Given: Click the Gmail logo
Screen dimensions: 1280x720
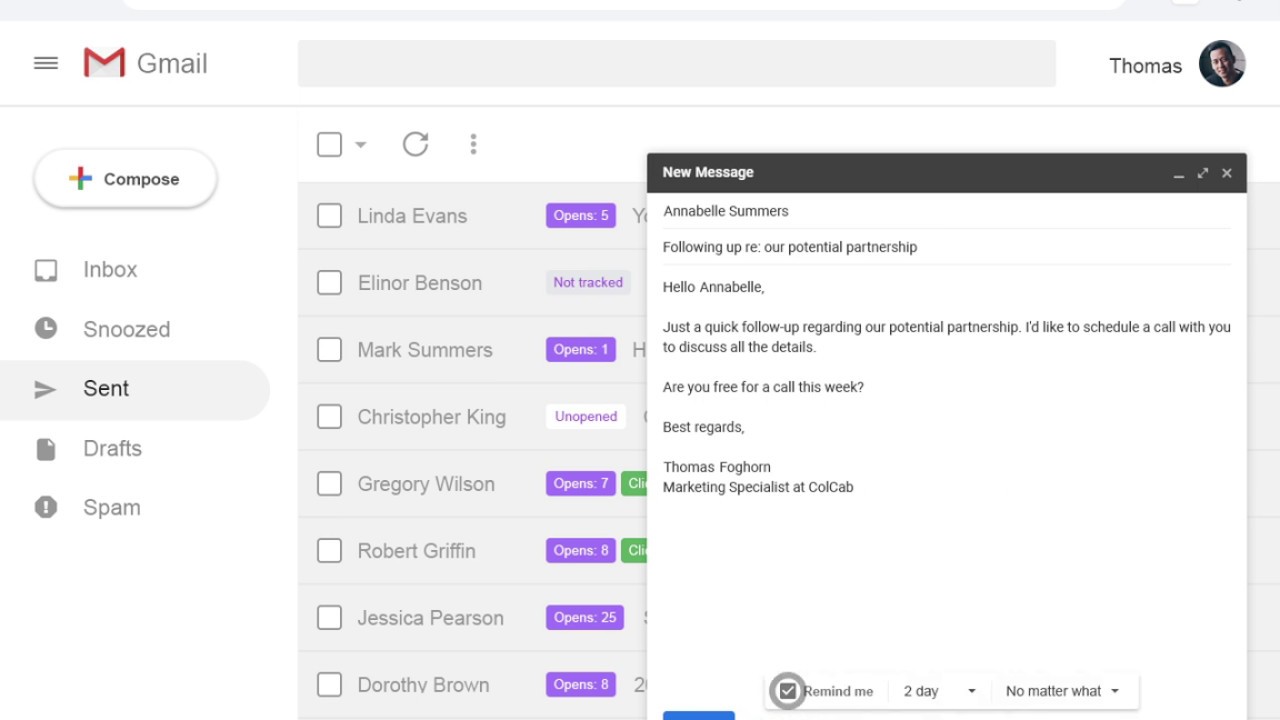Looking at the screenshot, I should pos(104,63).
